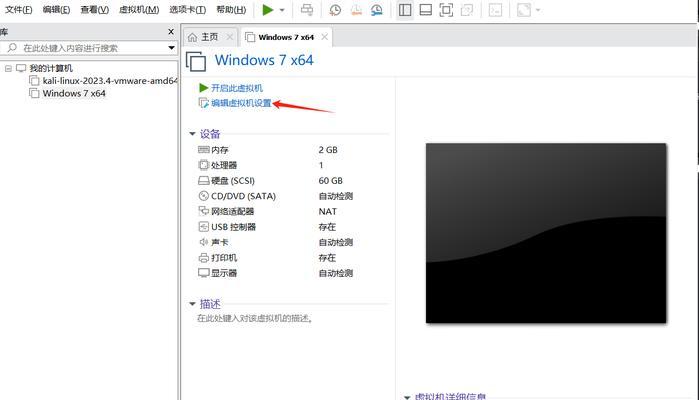Click the processor icon
The height and width of the screenshot is (400, 699).
tap(204, 165)
